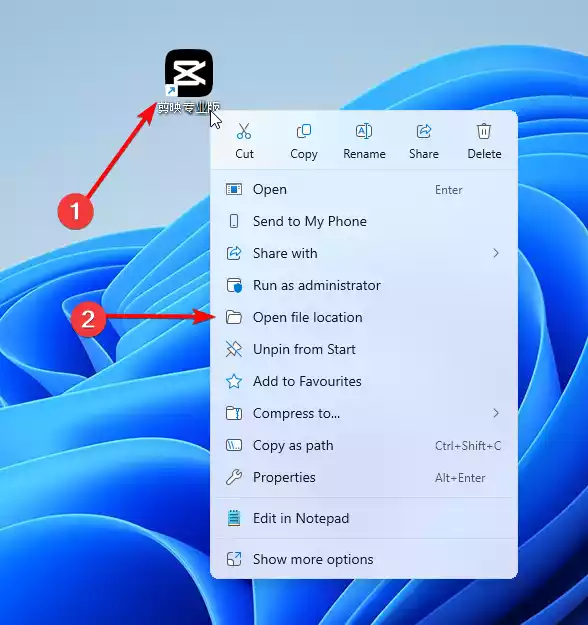Select Unpin from Start
588x625 pixels.
(x=364, y=349)
